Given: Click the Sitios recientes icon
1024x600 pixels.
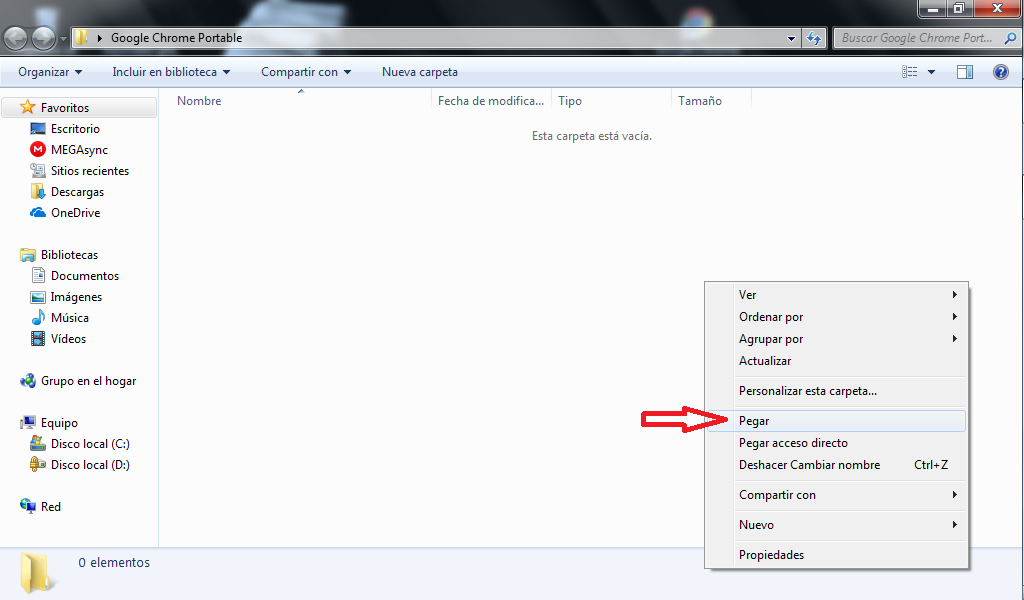Looking at the screenshot, I should (38, 170).
